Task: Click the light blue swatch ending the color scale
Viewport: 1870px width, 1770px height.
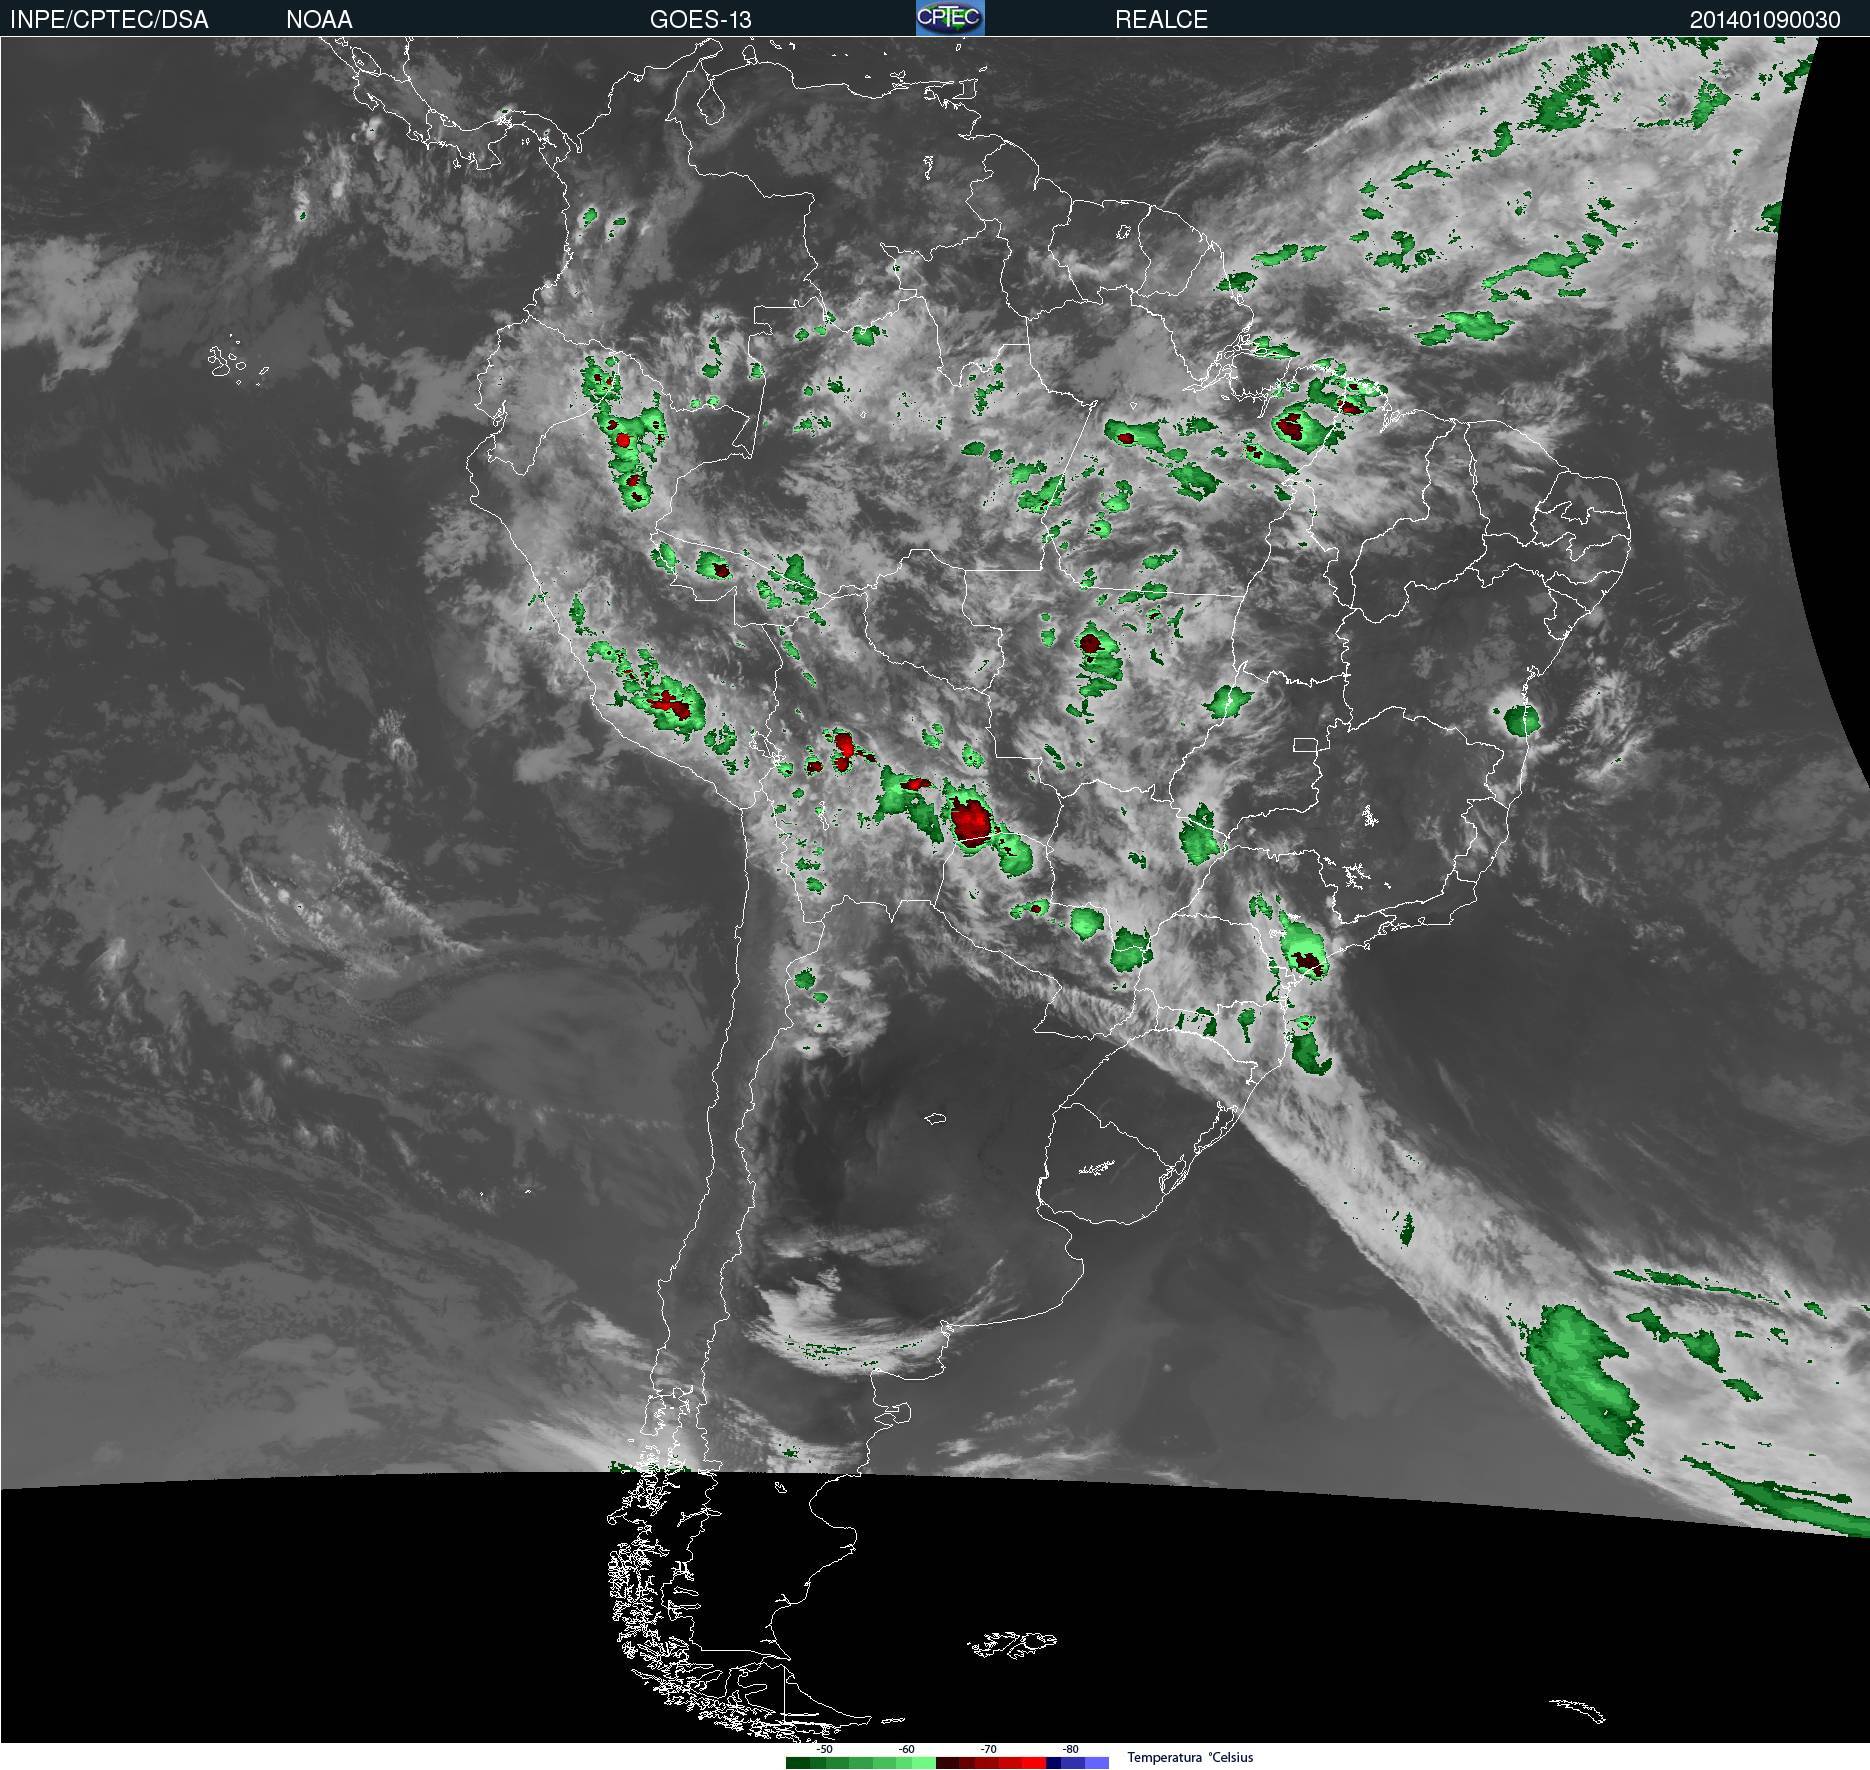Action: (1097, 1763)
